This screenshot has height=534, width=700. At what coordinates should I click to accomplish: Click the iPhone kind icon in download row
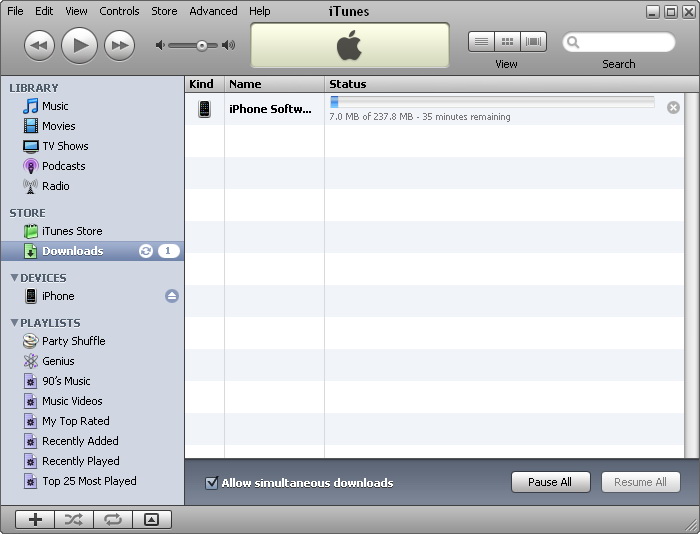point(204,109)
